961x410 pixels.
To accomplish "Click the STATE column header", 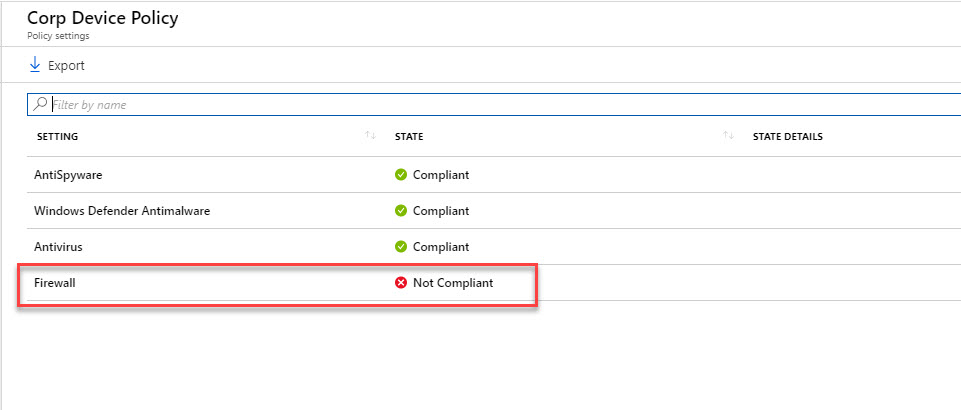I will (x=409, y=137).
